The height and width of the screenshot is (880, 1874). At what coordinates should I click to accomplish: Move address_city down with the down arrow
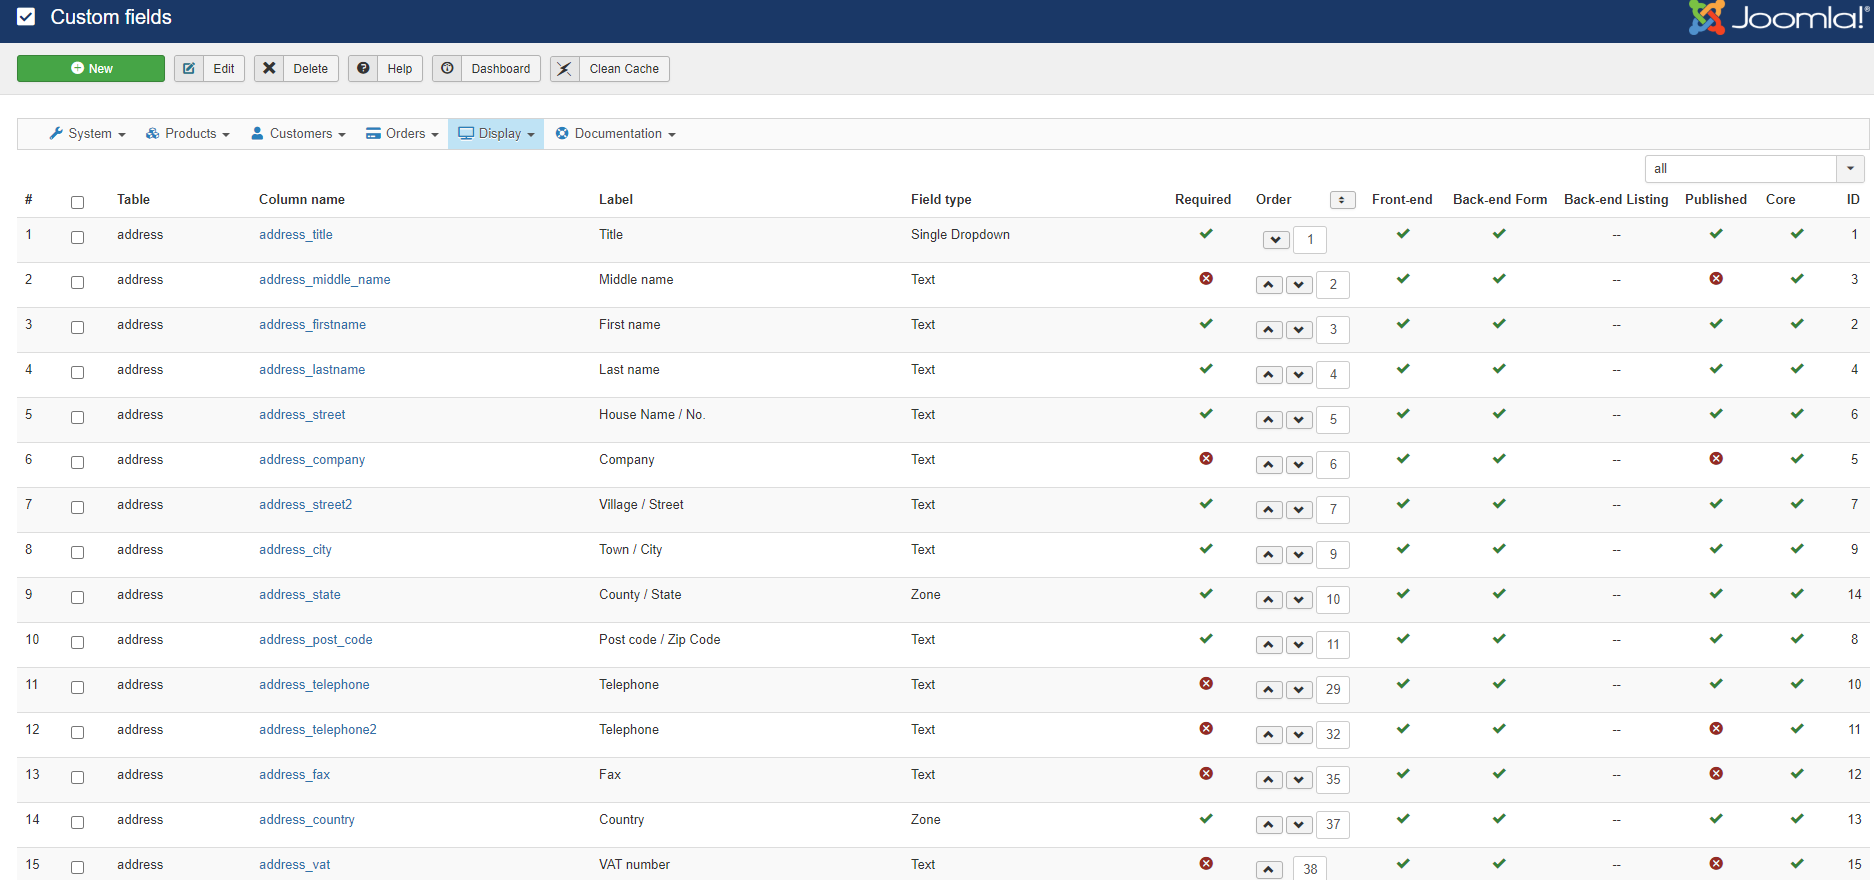pos(1299,555)
